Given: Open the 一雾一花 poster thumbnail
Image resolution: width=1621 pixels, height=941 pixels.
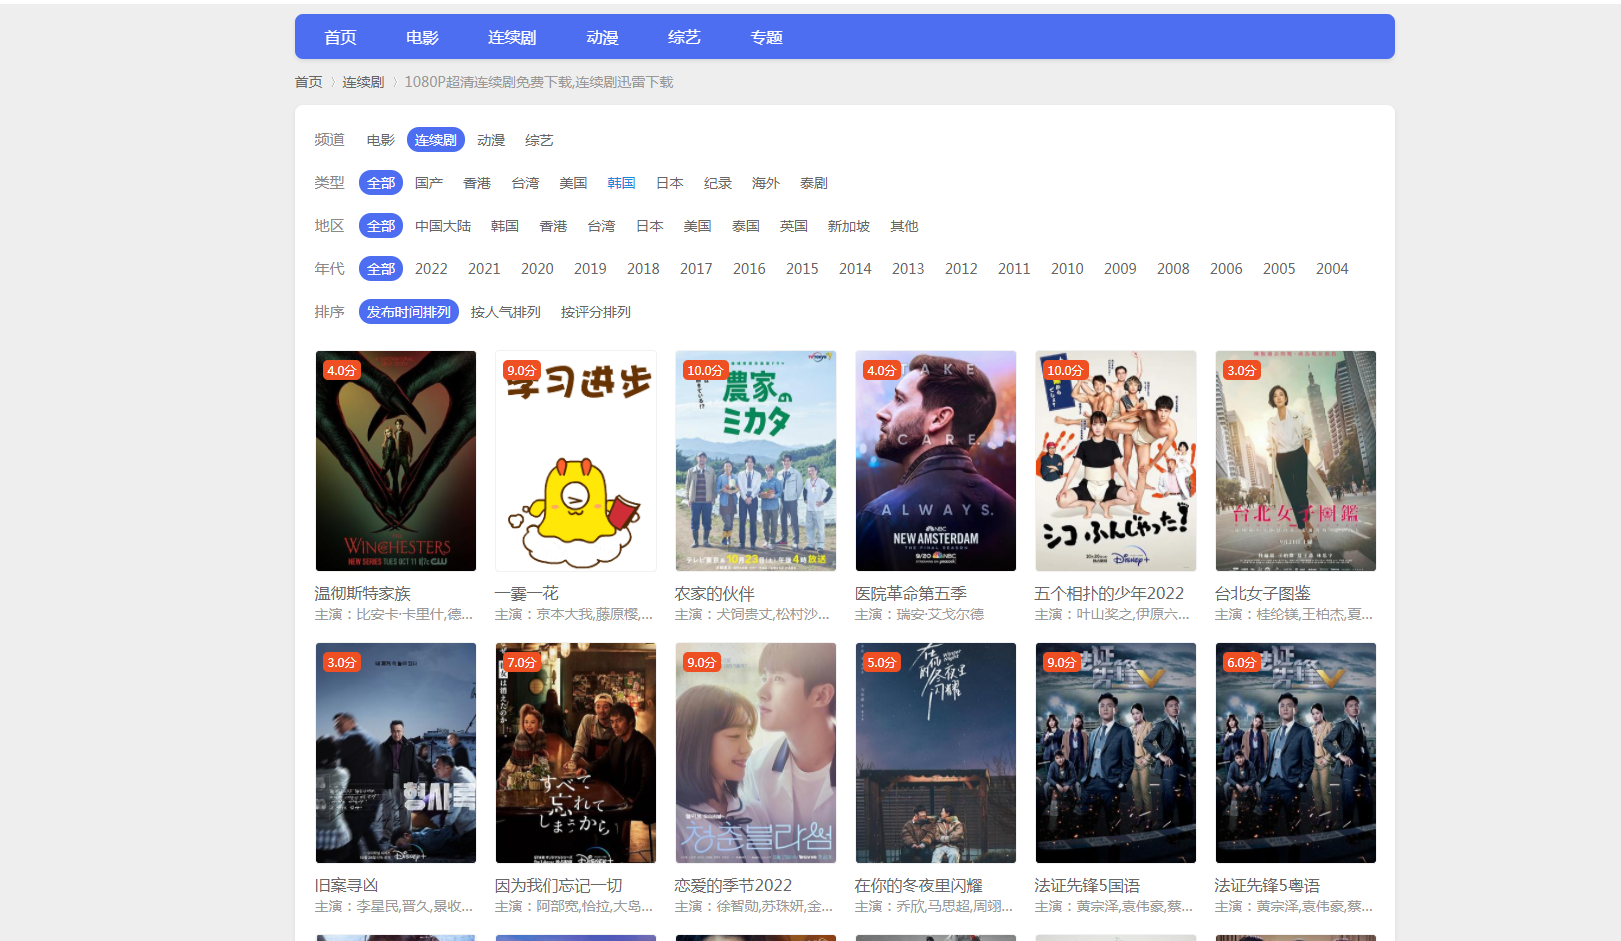Looking at the screenshot, I should (576, 461).
